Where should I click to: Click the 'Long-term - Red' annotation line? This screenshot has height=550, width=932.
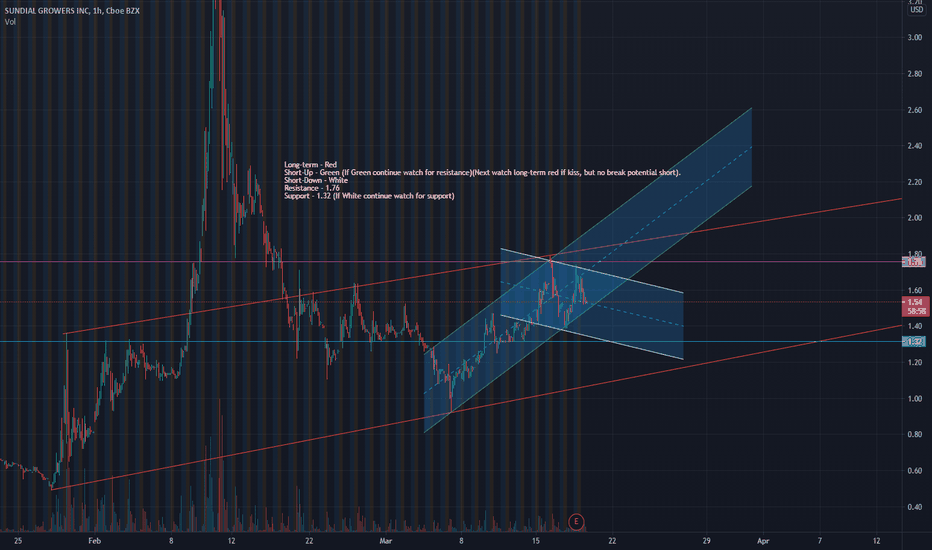point(310,165)
